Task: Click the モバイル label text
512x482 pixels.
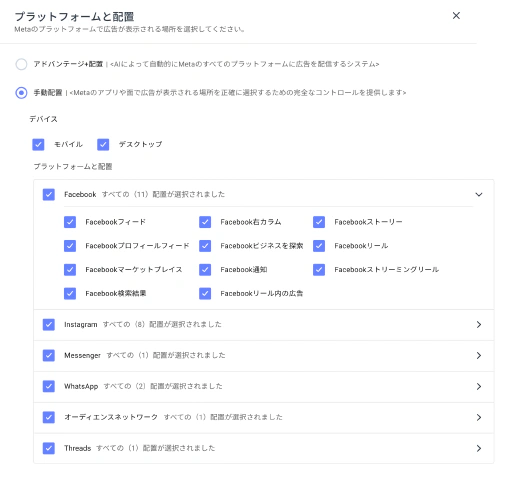Action: click(68, 145)
